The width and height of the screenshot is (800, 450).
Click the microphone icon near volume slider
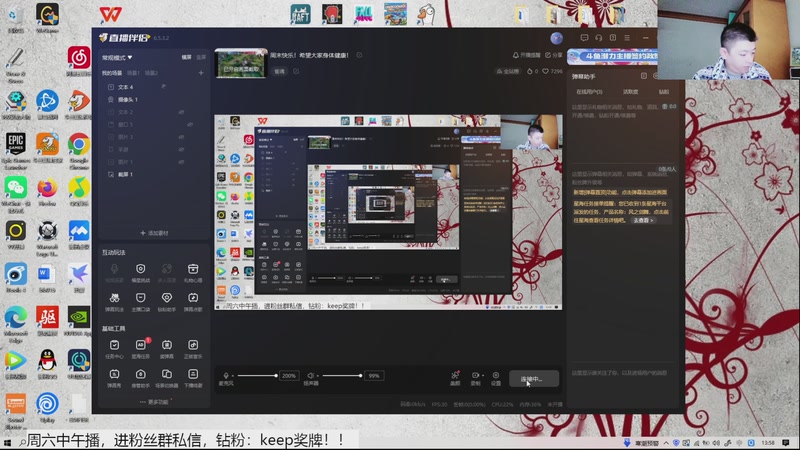[x=226, y=376]
